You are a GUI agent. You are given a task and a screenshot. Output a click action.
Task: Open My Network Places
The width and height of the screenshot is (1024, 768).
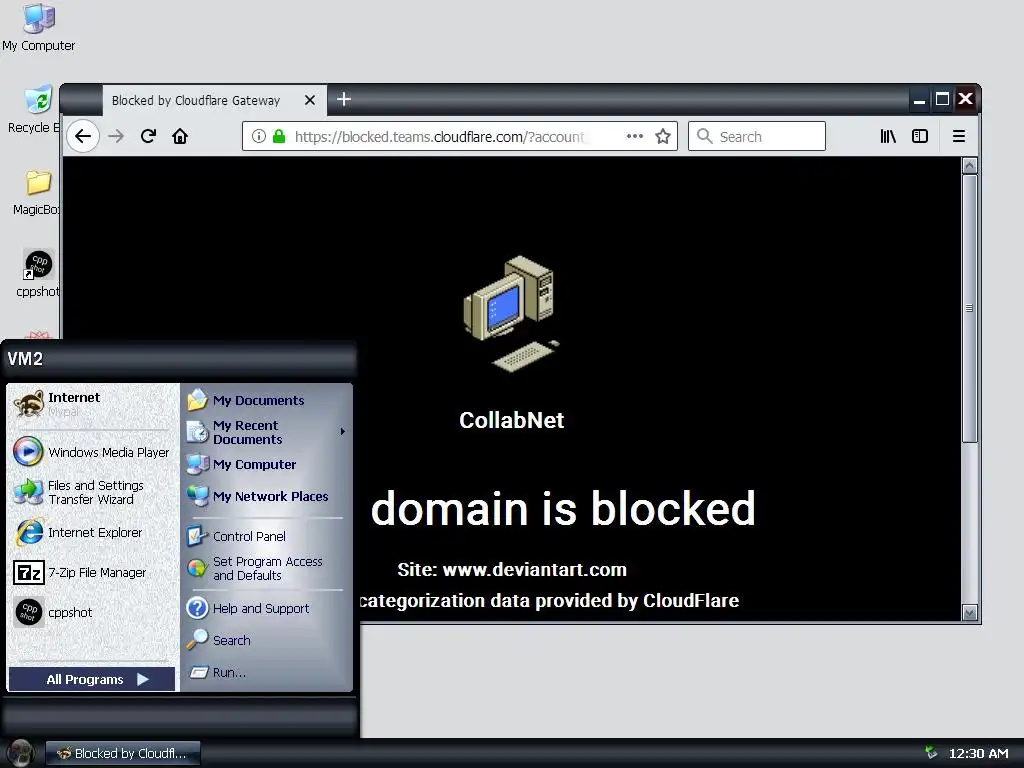point(266,496)
